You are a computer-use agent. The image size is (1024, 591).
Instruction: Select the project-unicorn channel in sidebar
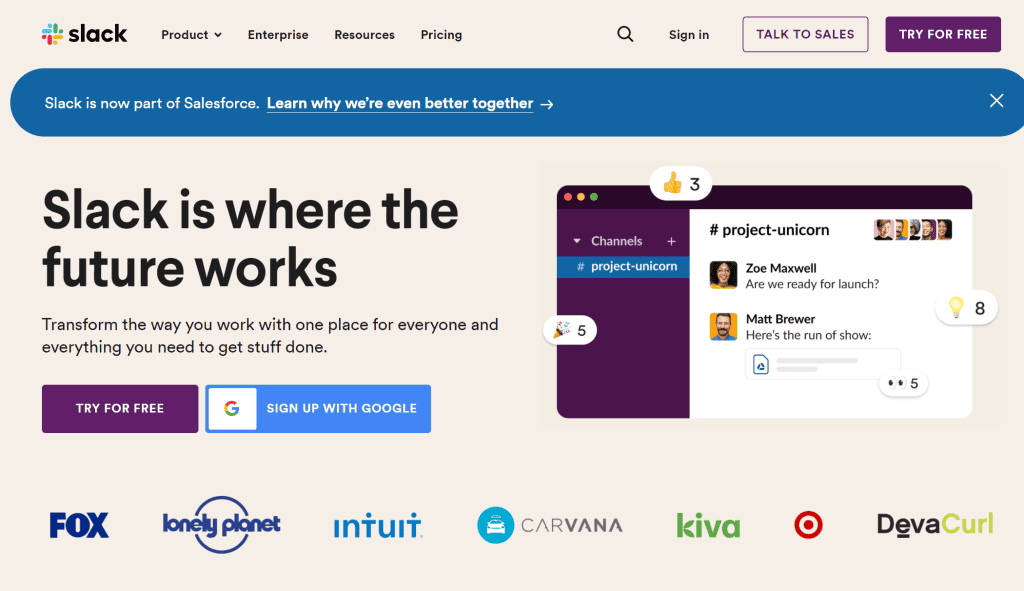(627, 267)
